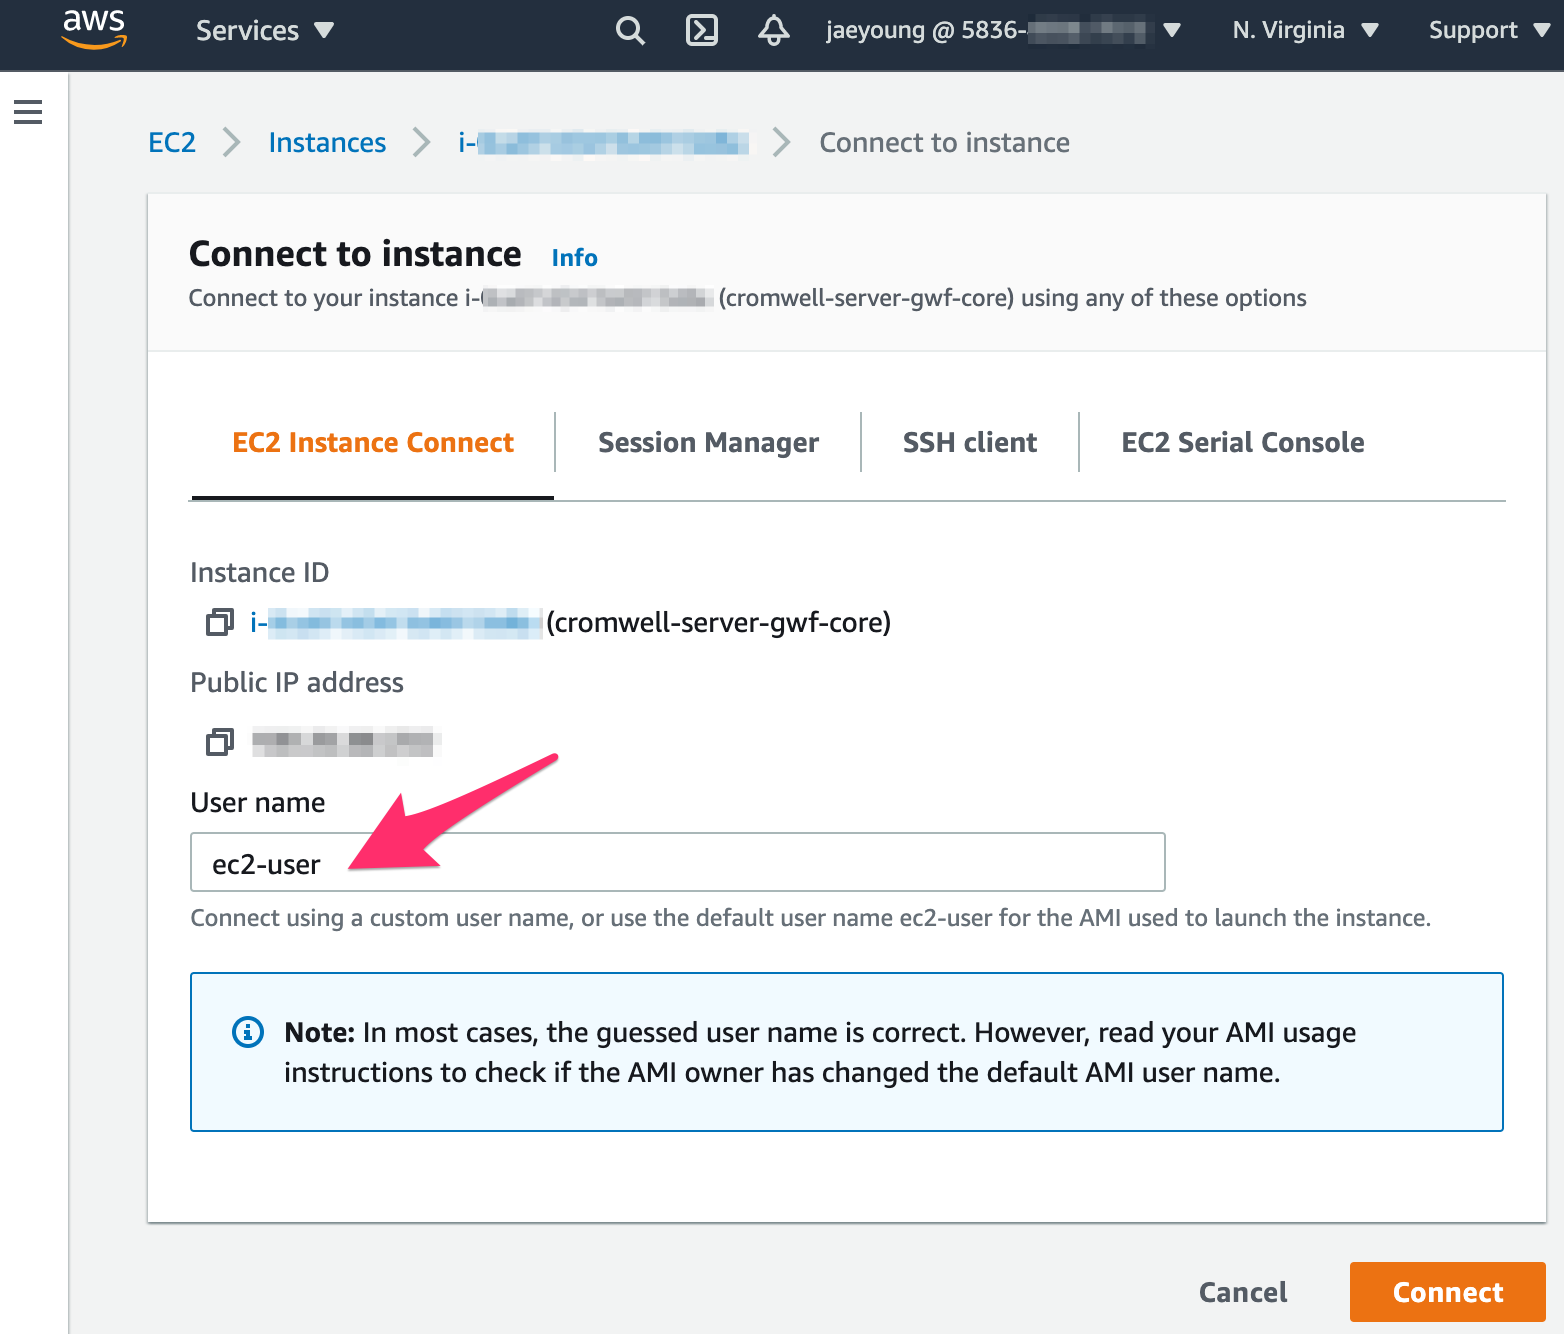Expand the Support dropdown menu
The image size is (1564, 1334).
coord(1489,31)
